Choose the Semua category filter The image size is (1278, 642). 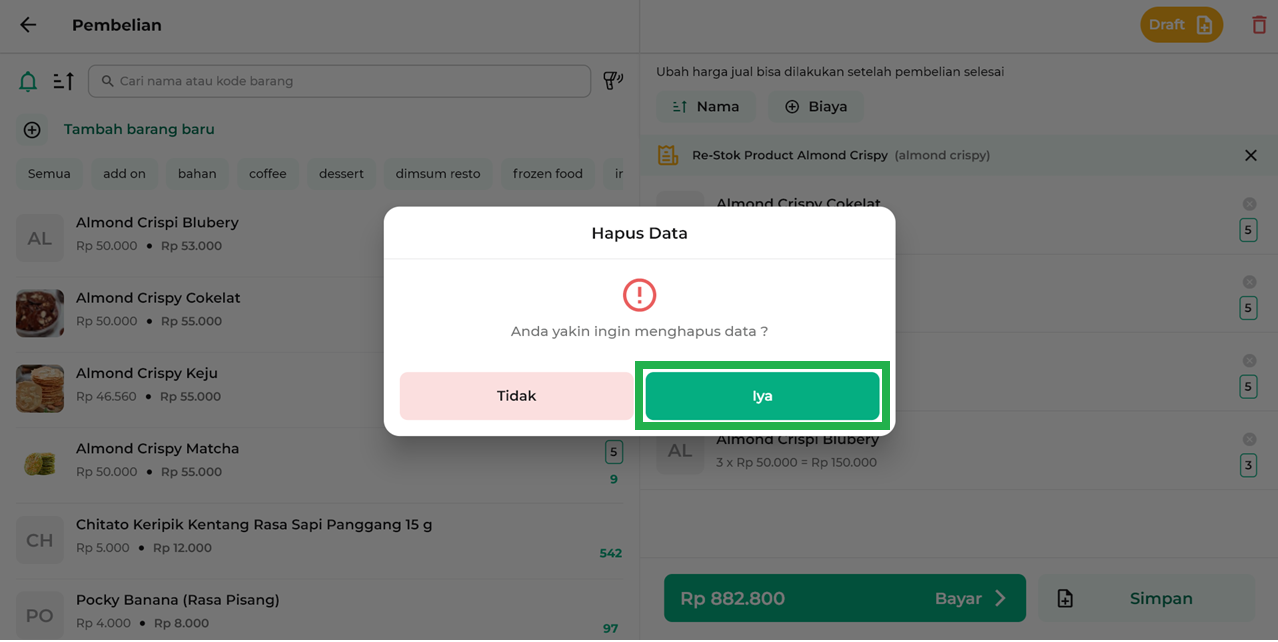coord(49,174)
